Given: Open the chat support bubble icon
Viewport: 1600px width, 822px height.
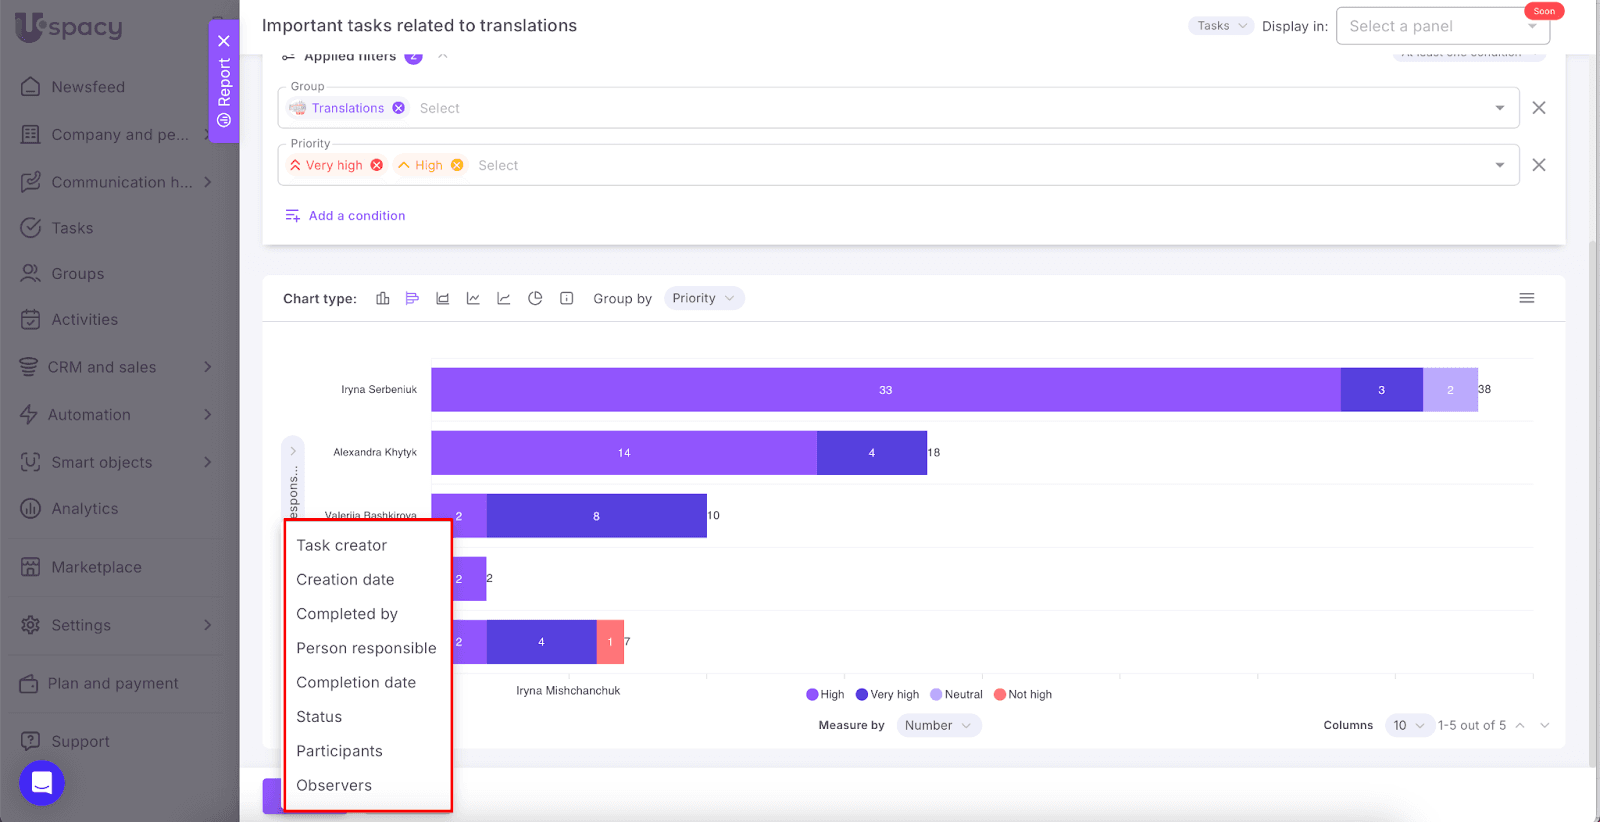Looking at the screenshot, I should 42,783.
